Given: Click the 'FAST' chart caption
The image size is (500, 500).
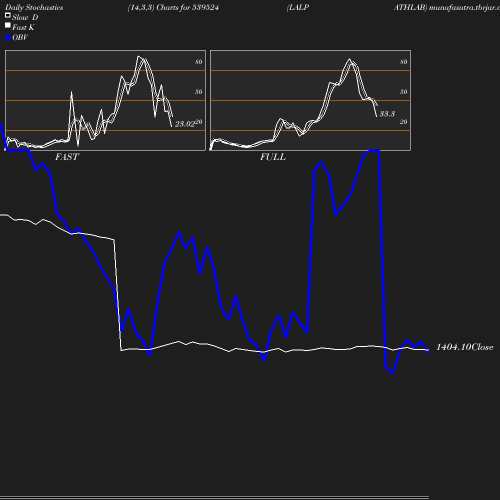Looking at the screenshot, I should 67,157.
